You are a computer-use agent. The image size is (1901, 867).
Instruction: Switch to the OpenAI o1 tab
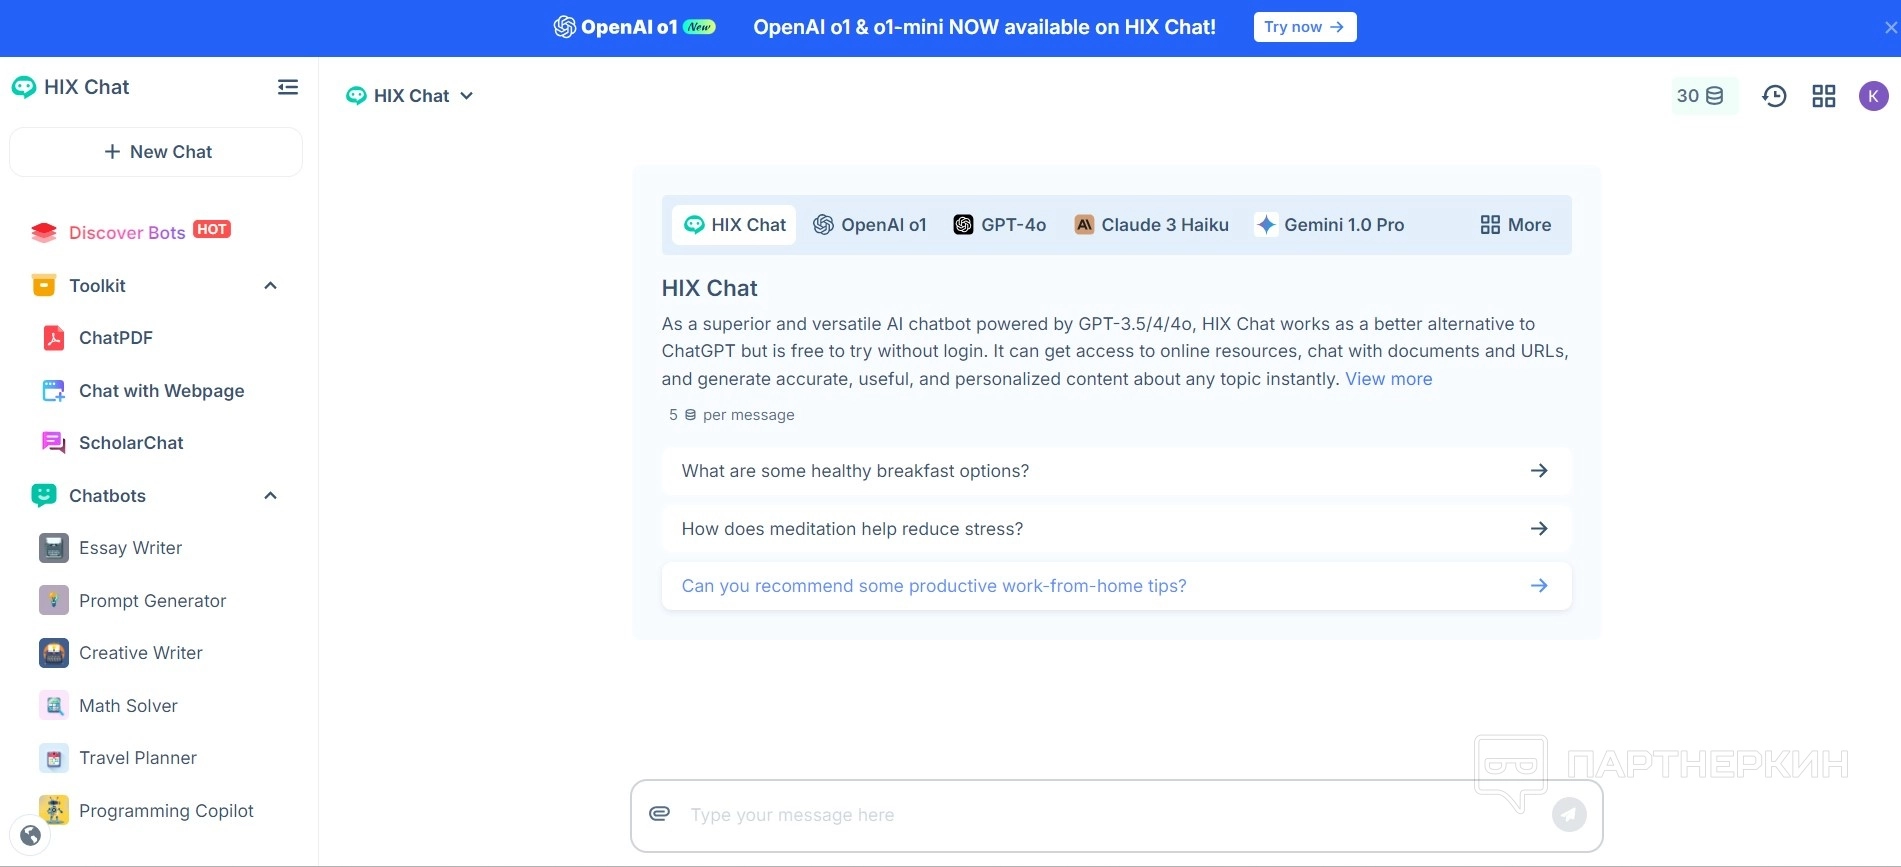(870, 225)
